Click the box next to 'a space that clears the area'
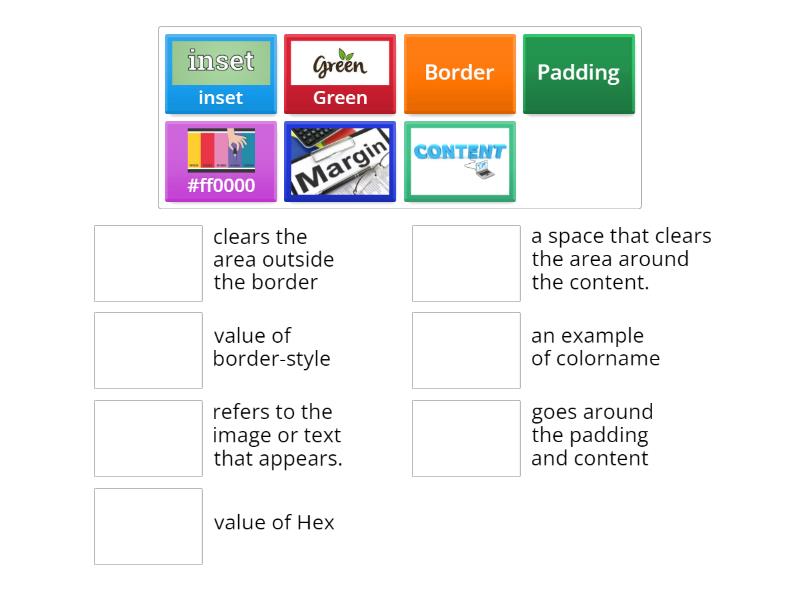Image resolution: width=800 pixels, height=600 pixels. [465, 263]
